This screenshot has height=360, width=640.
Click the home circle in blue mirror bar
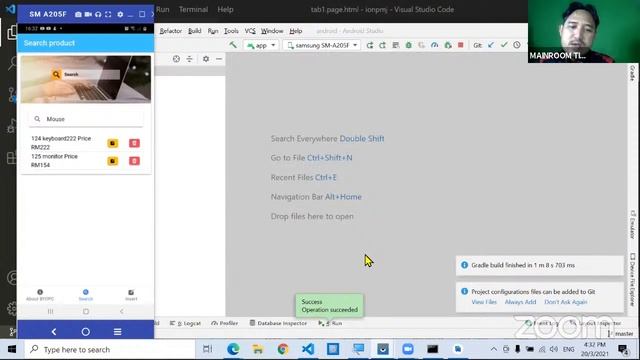point(86,332)
